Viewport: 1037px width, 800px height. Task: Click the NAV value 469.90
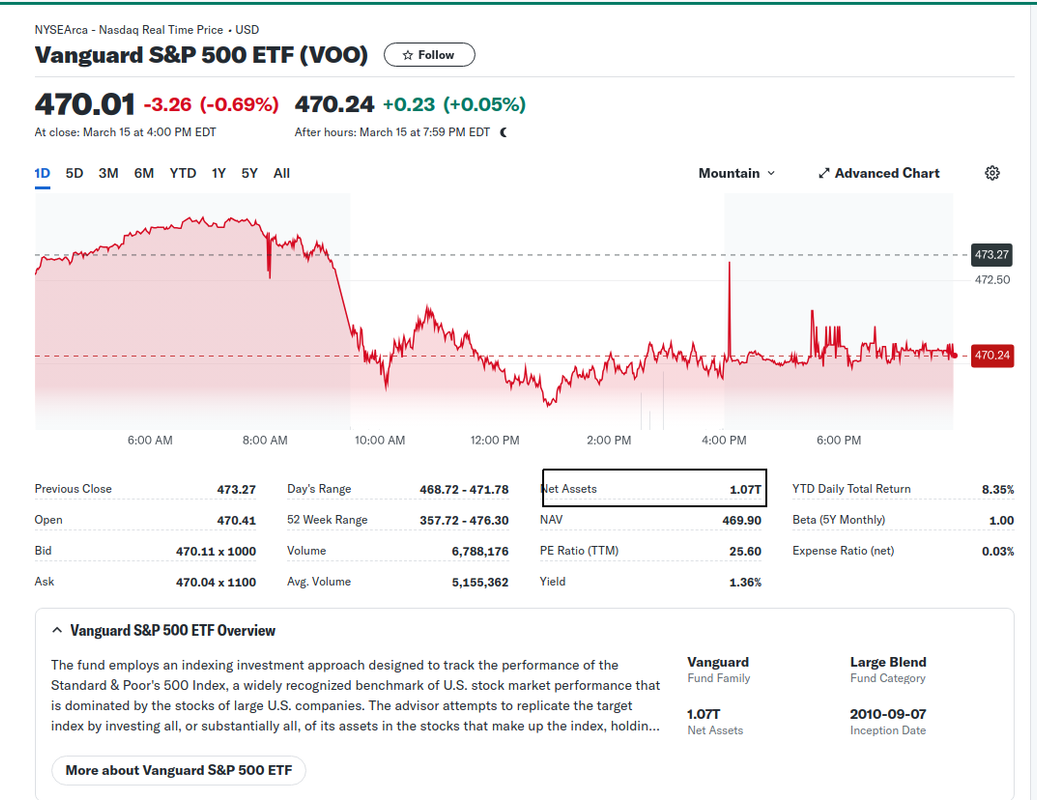click(741, 520)
